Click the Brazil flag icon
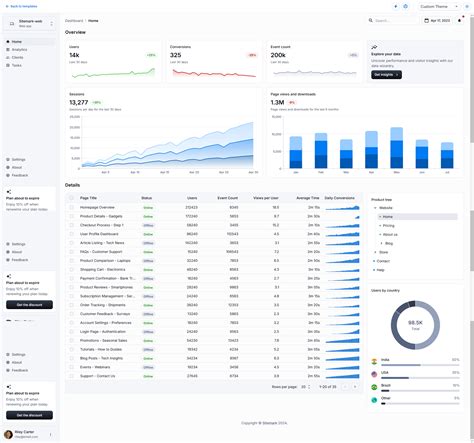 [x=374, y=387]
